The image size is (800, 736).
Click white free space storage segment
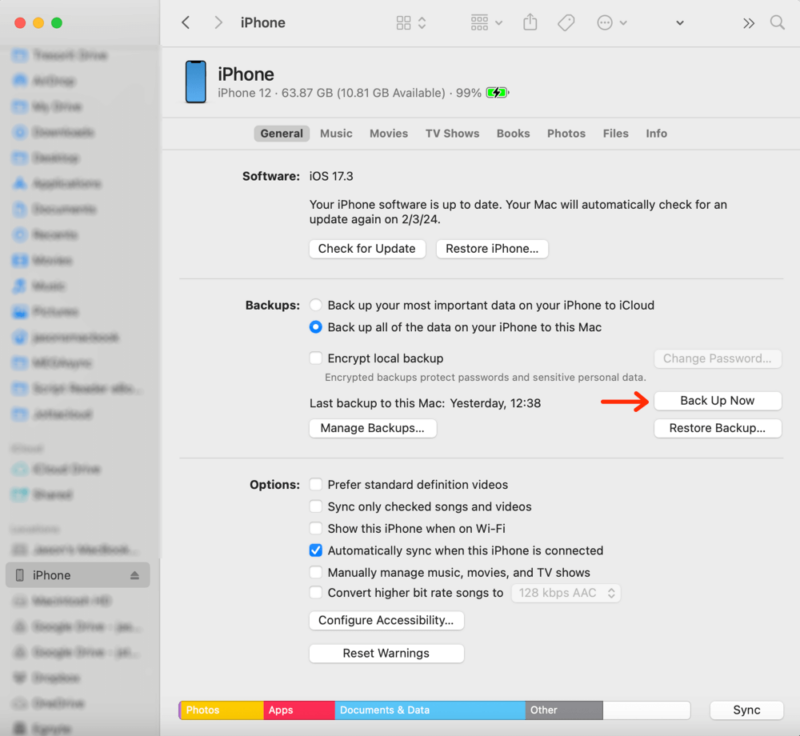click(x=646, y=710)
